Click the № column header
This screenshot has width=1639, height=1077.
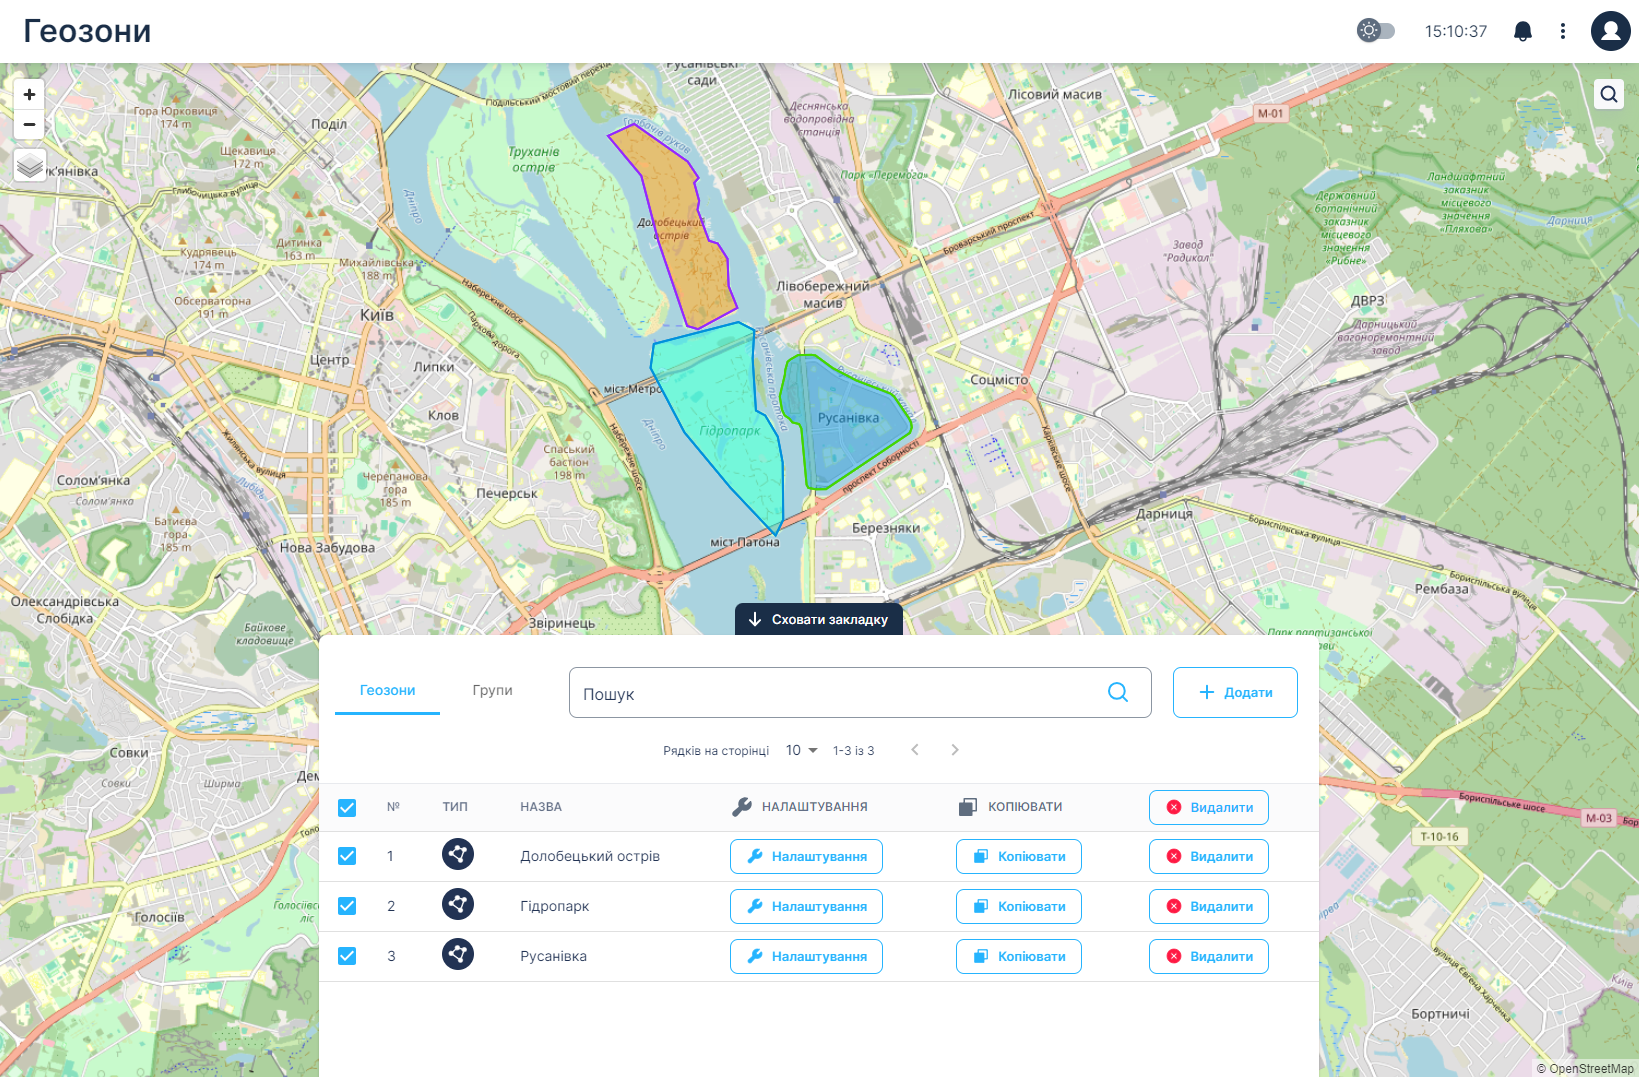393,807
